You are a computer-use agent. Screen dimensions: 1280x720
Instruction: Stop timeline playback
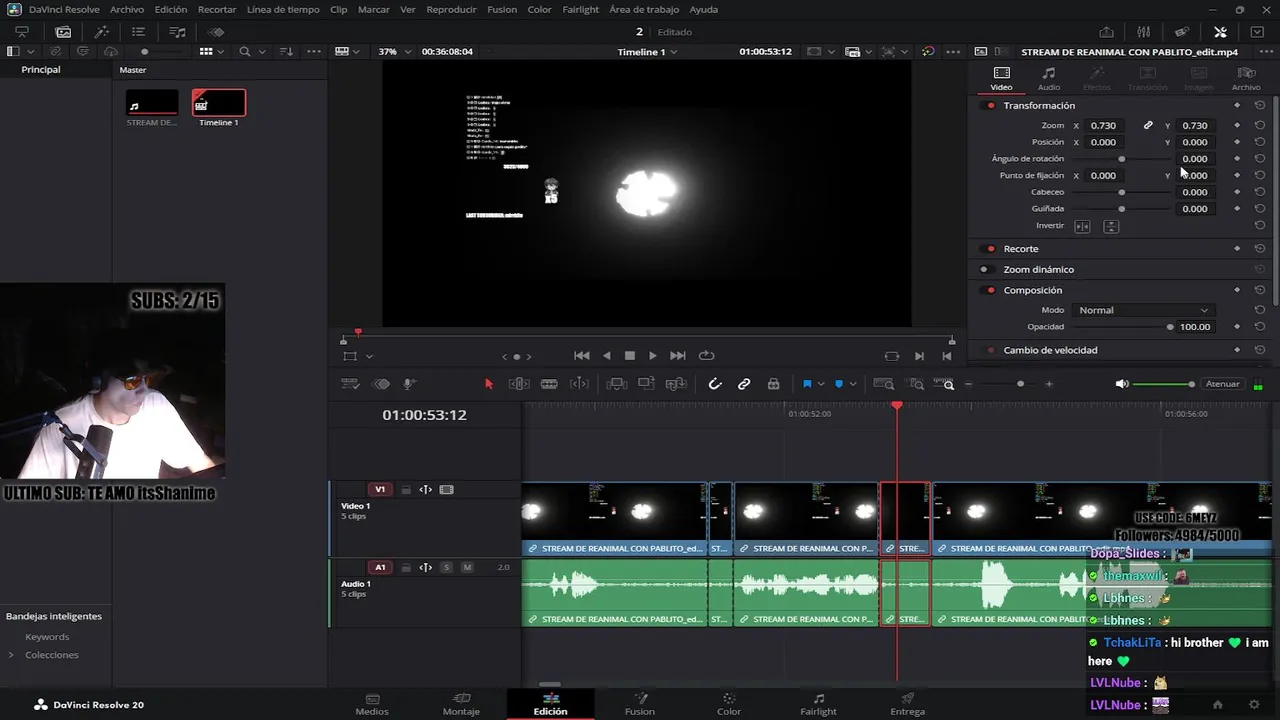pyautogui.click(x=630, y=356)
